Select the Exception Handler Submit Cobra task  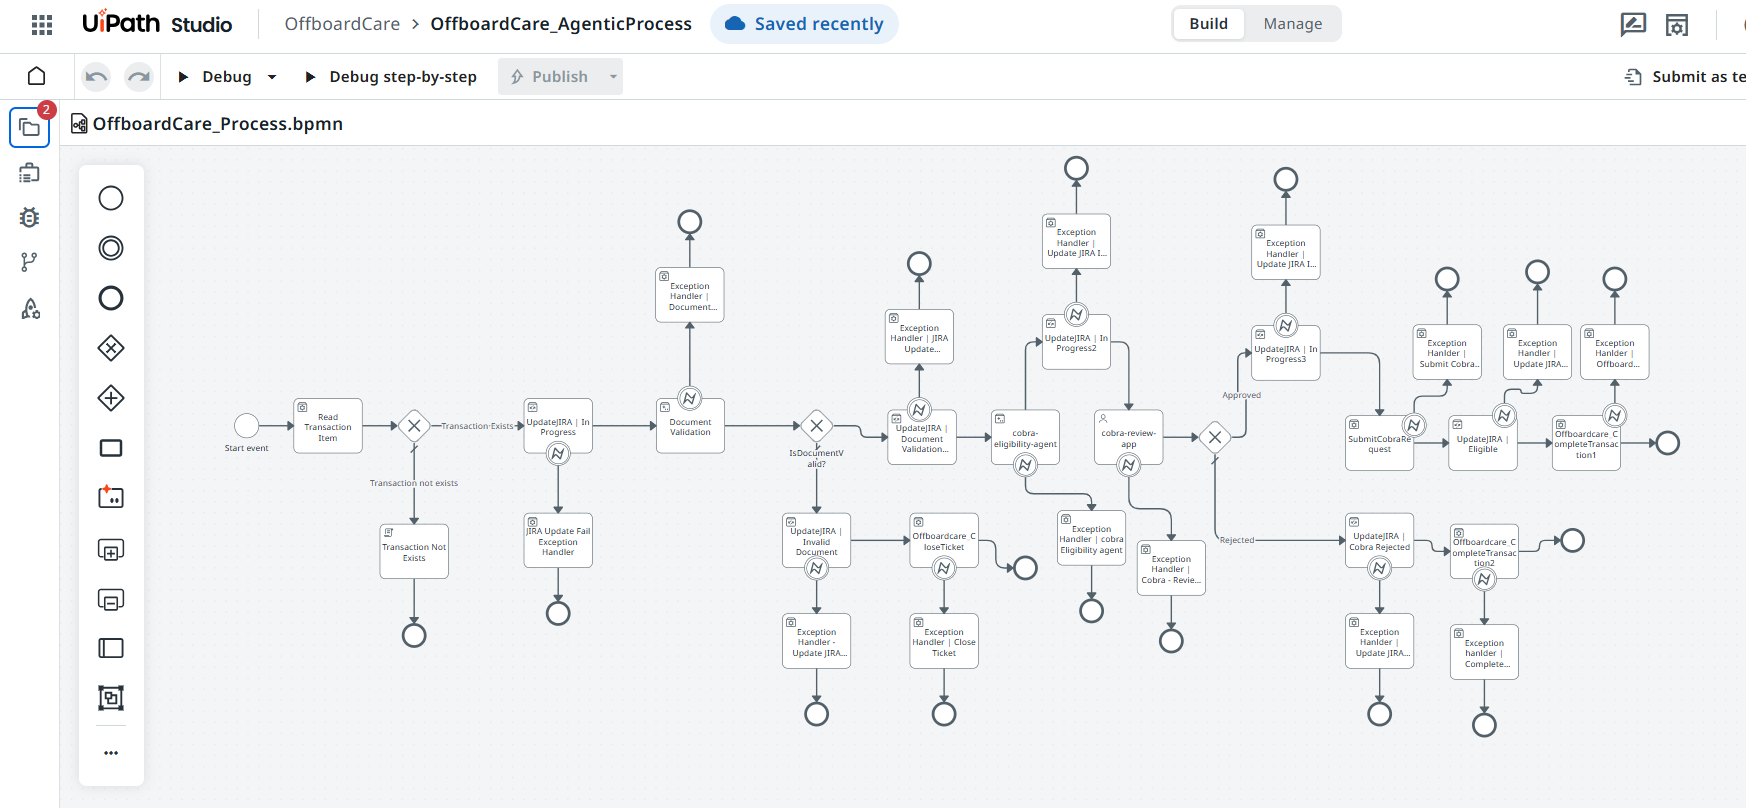pos(1448,352)
